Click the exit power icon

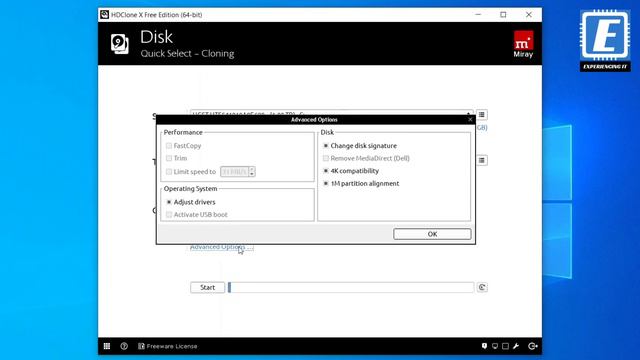(533, 346)
